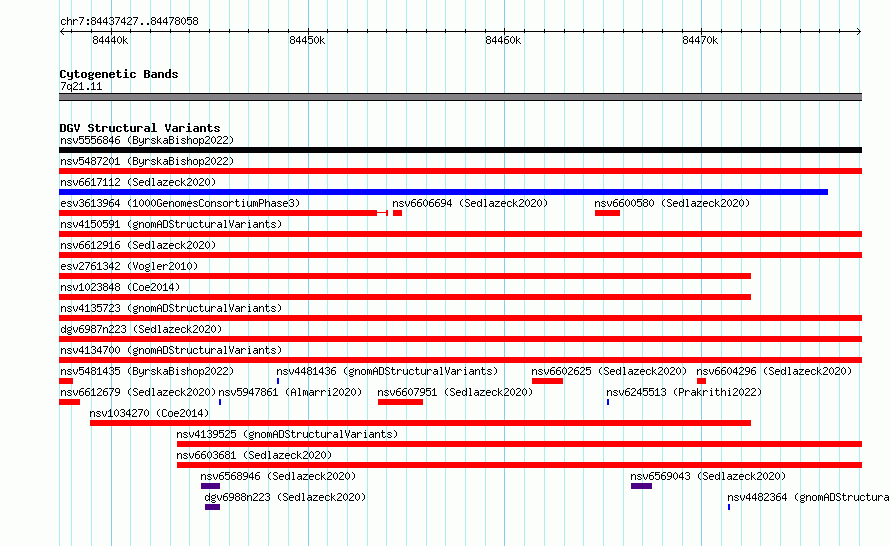Select the nsv6245513 blue marker
The width and height of the screenshot is (890, 546).
click(608, 402)
